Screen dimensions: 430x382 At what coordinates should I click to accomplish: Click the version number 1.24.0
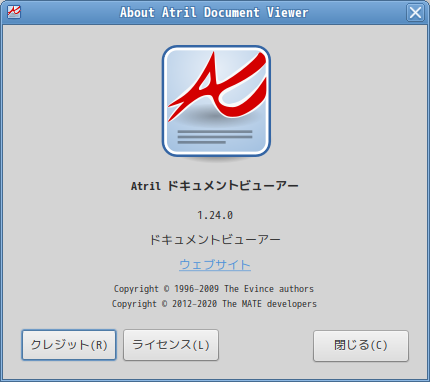pyautogui.click(x=215, y=215)
